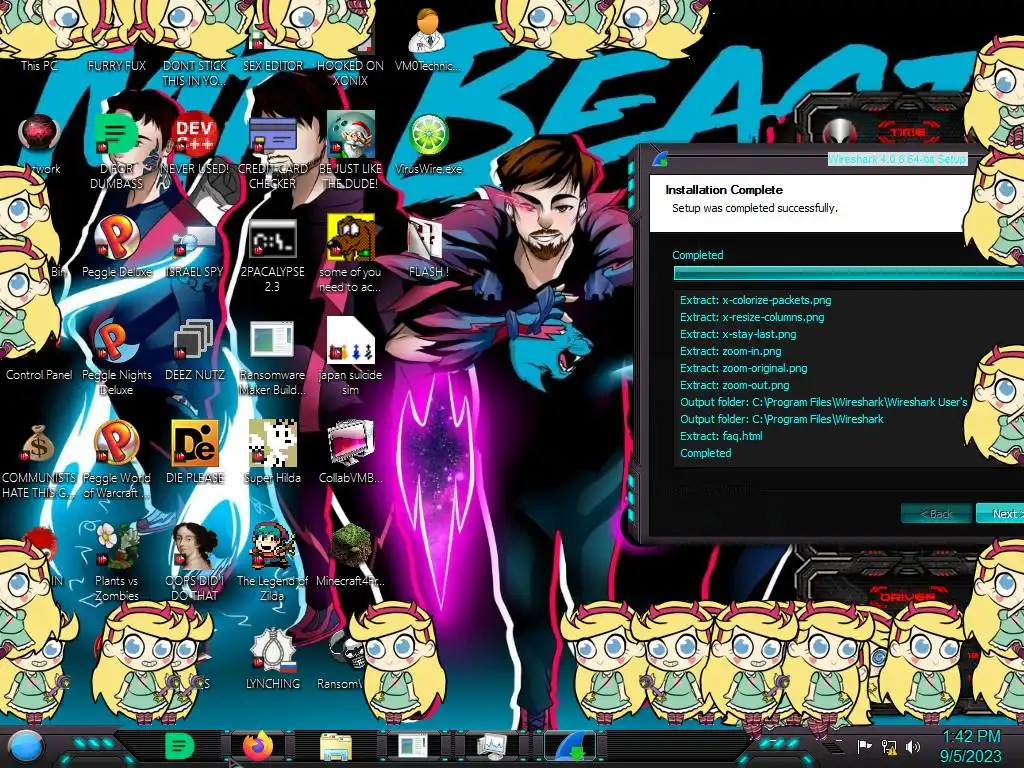Switch to Wireshark setup taskbar button
Viewport: 1024px width, 768px height.
(571, 746)
